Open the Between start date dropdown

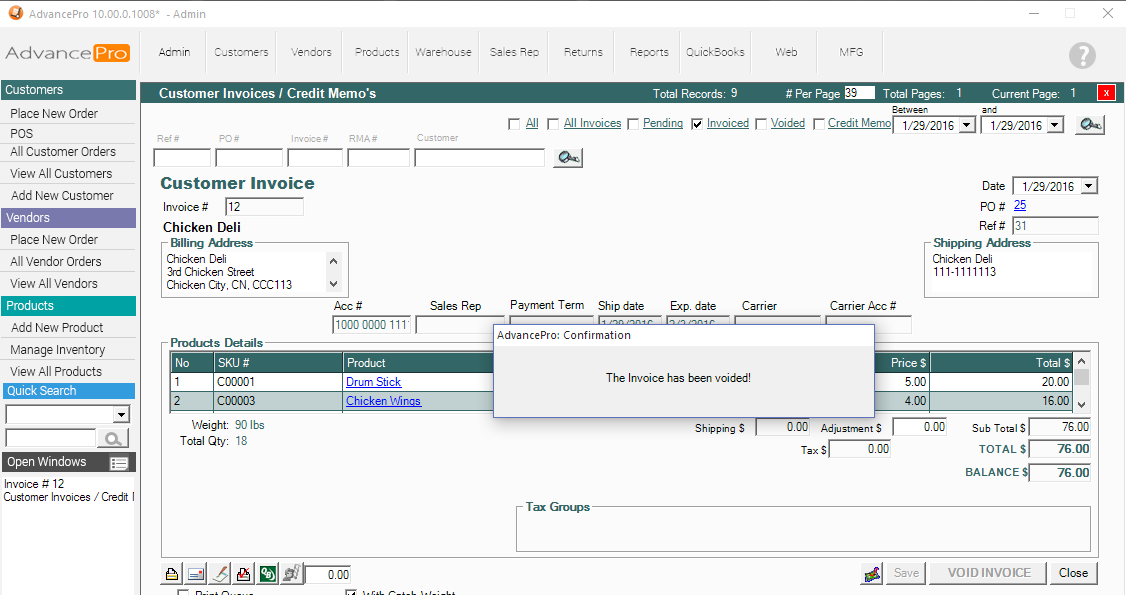(966, 126)
